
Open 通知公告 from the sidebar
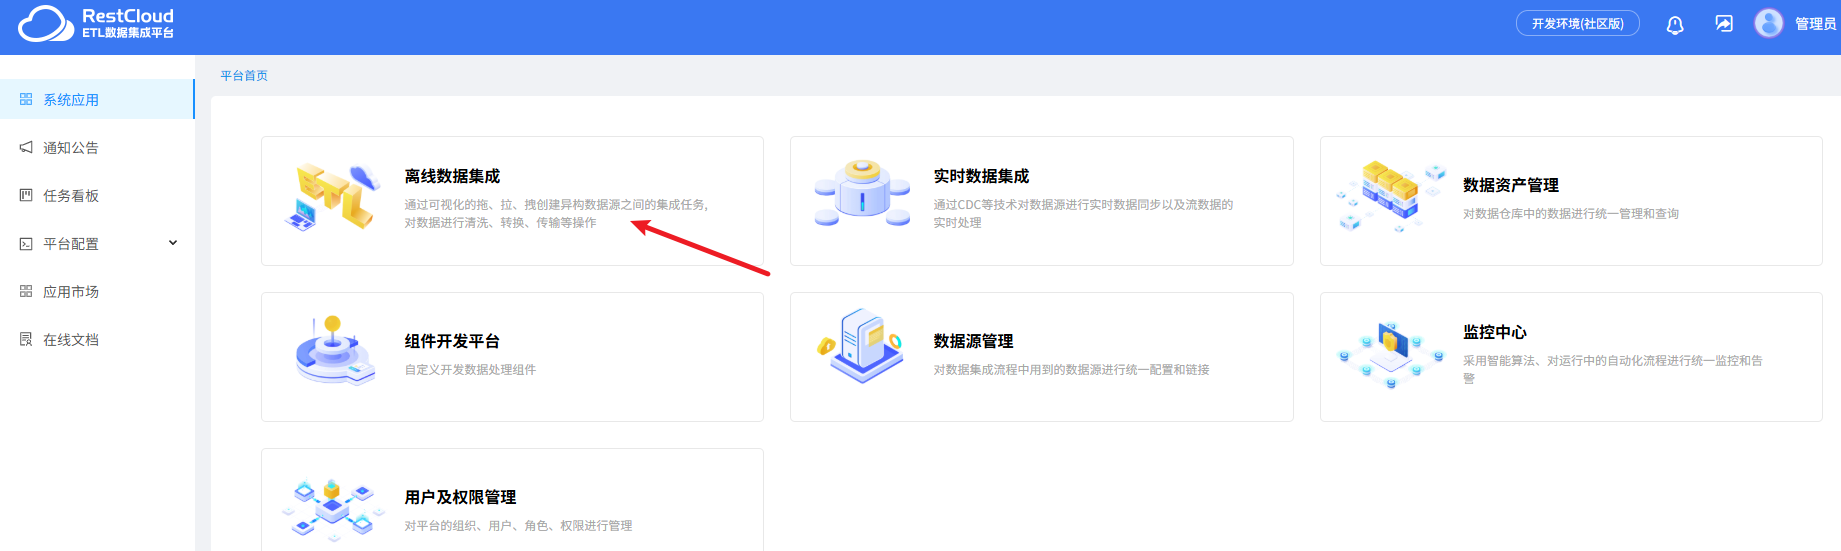coord(97,148)
